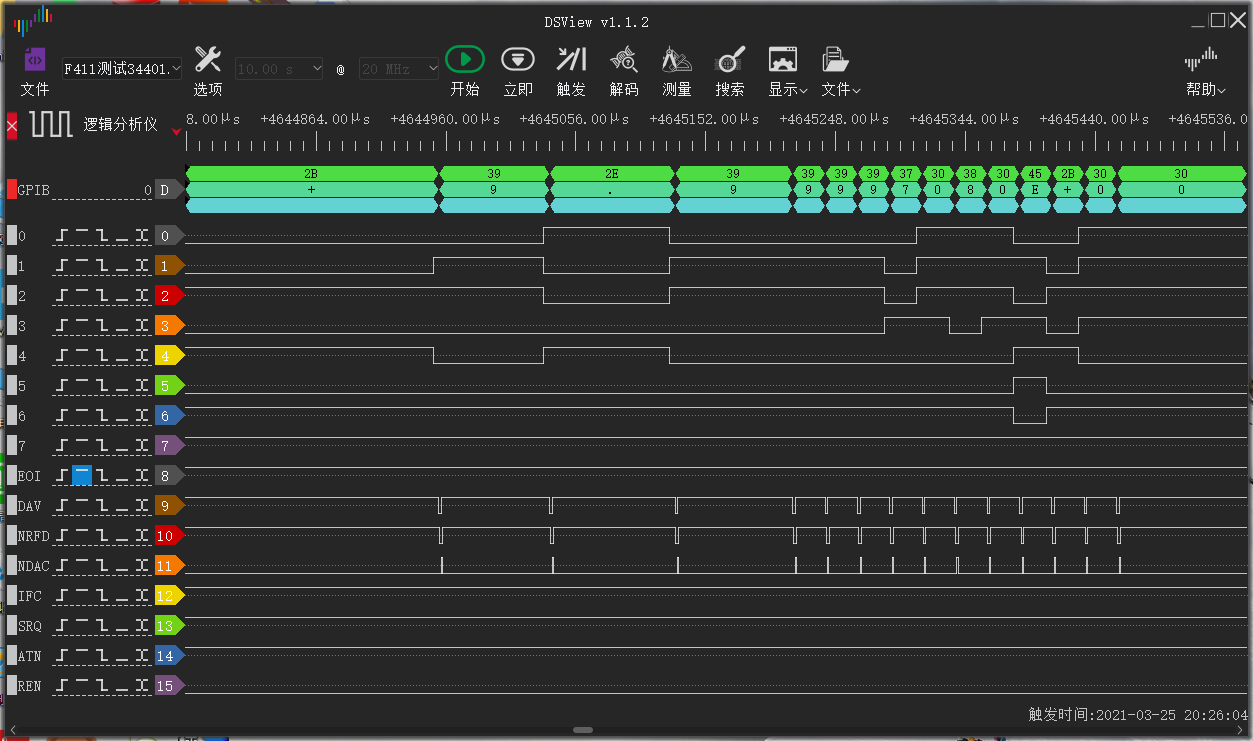Viewport: 1253px width, 741px height.
Task: Click the horizontal scrollbar at the bottom
Action: [x=583, y=730]
